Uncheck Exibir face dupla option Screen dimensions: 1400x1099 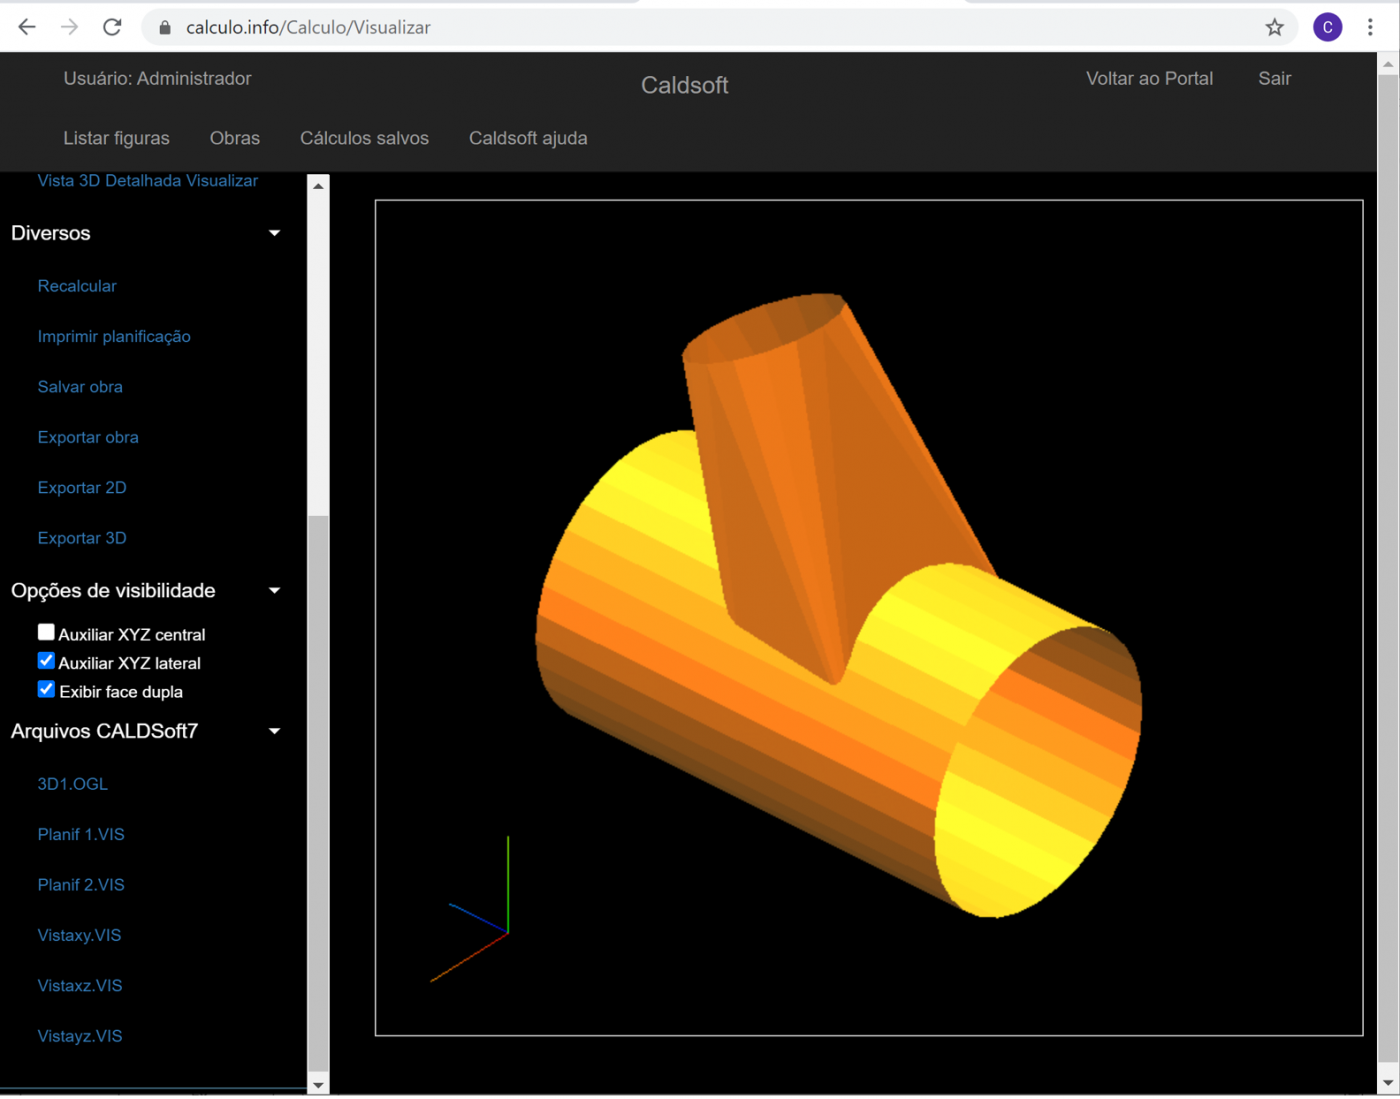pyautogui.click(x=46, y=689)
